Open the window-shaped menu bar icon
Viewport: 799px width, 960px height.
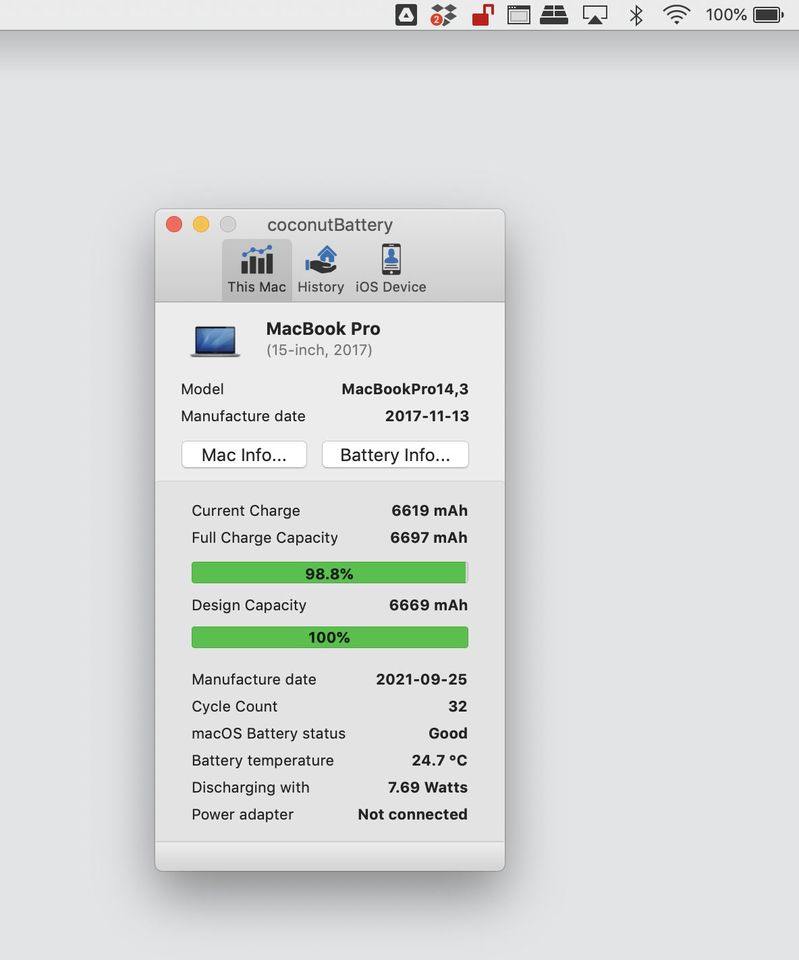pos(518,15)
